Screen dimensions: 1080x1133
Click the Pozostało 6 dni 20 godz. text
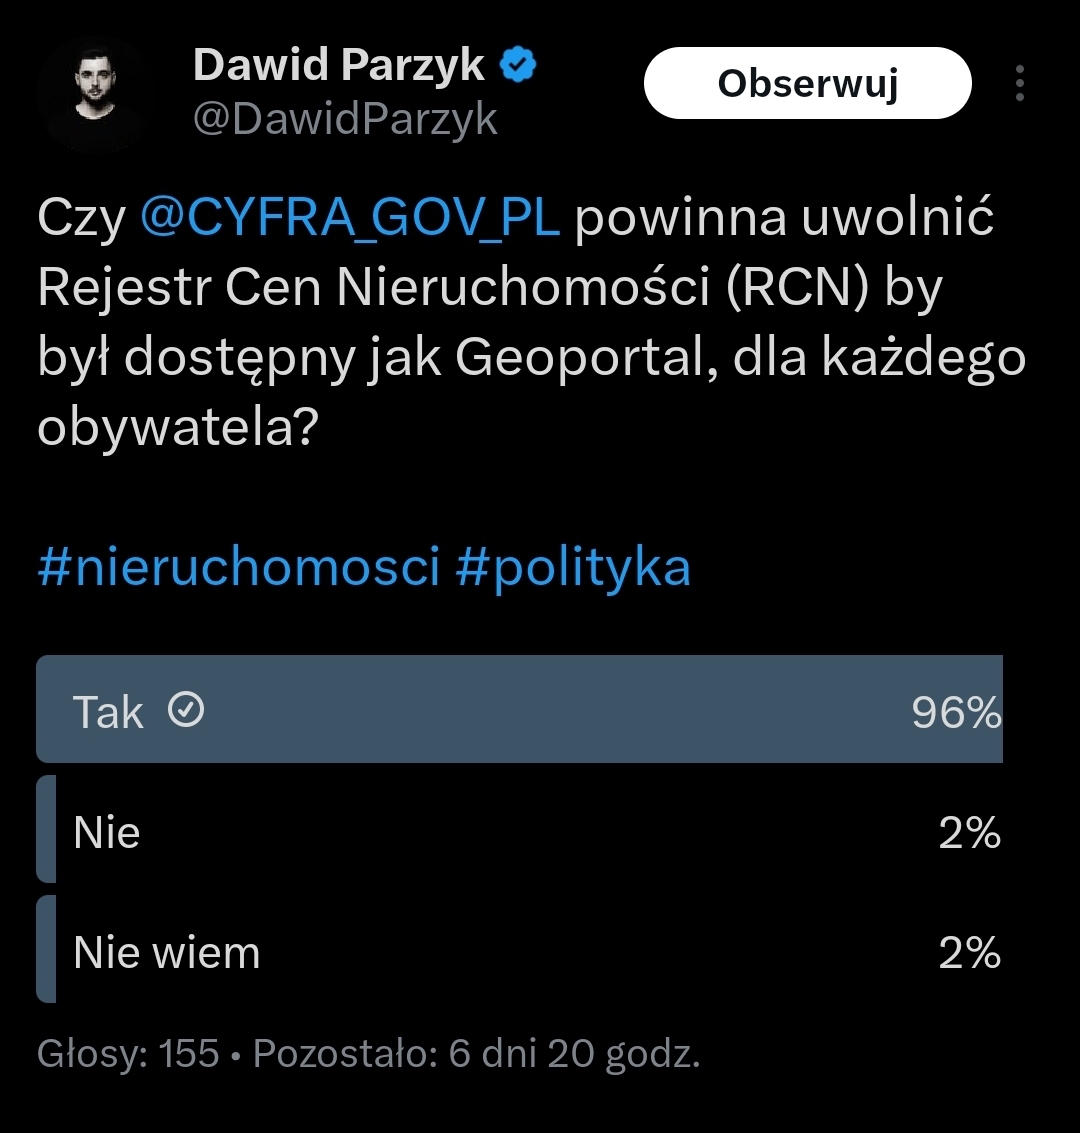click(x=476, y=1053)
